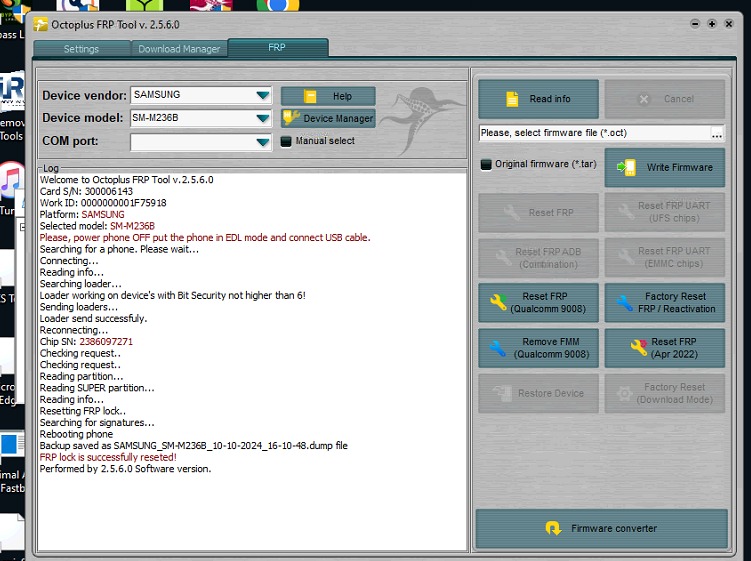Click log line 'Performed by 2.5.6.0 Software version.'
This screenshot has width=751, height=561.
pyautogui.click(x=125, y=469)
